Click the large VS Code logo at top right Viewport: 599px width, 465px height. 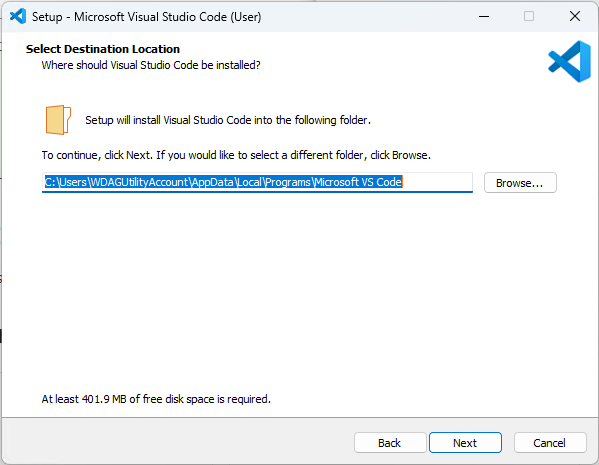pyautogui.click(x=570, y=62)
